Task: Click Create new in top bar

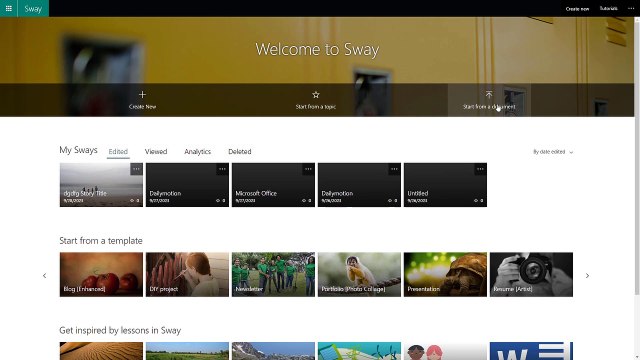Action: 577,9
